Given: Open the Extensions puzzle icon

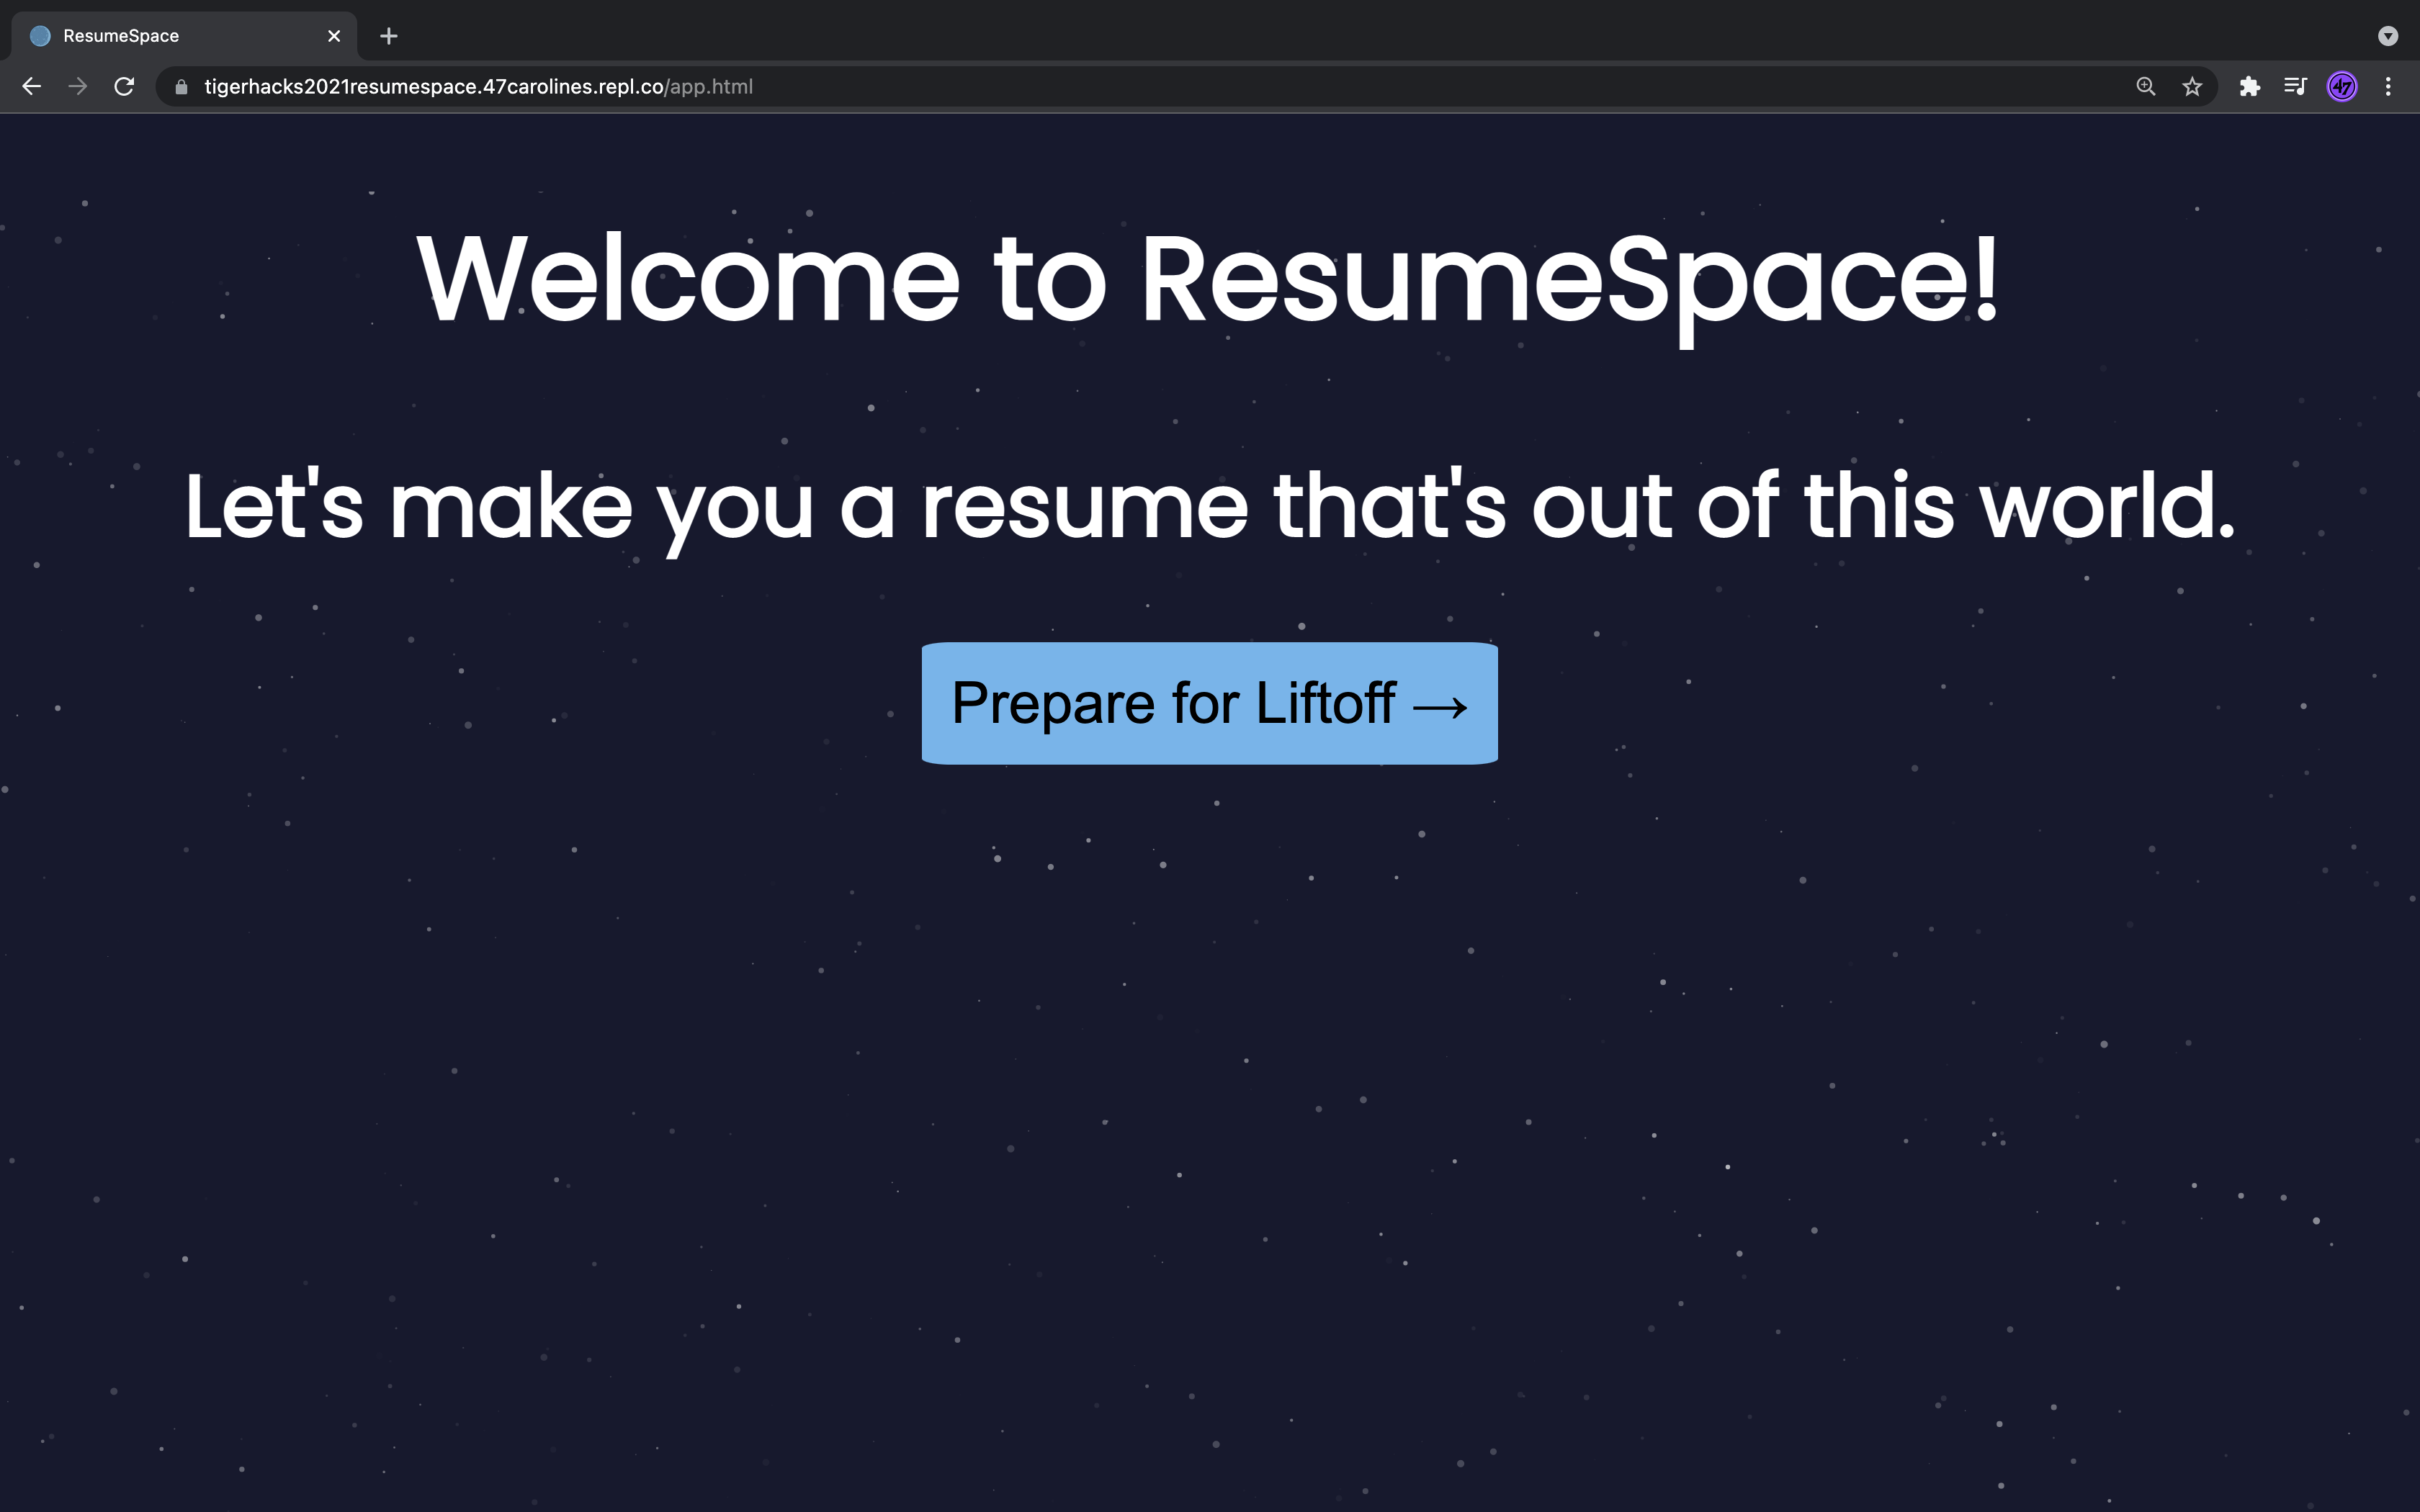Looking at the screenshot, I should pos(2249,87).
